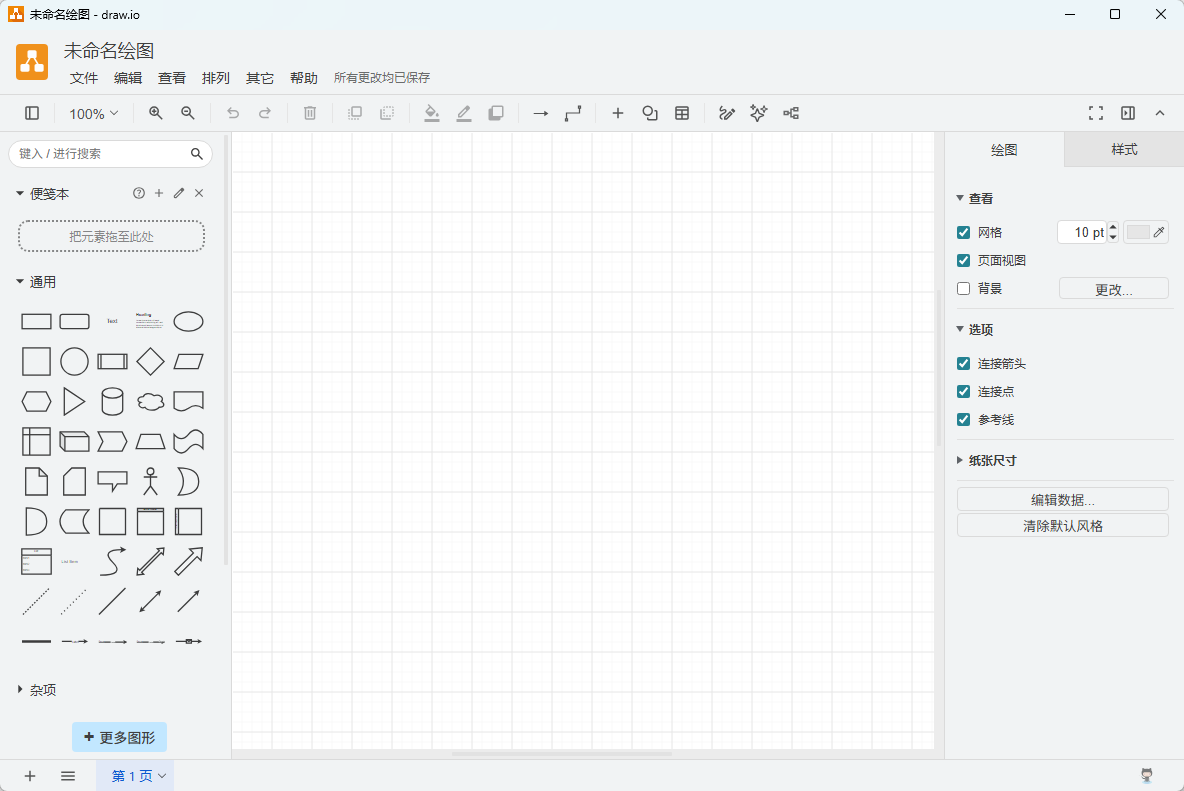Select the ellipse shape in 通用 palette

tap(189, 322)
